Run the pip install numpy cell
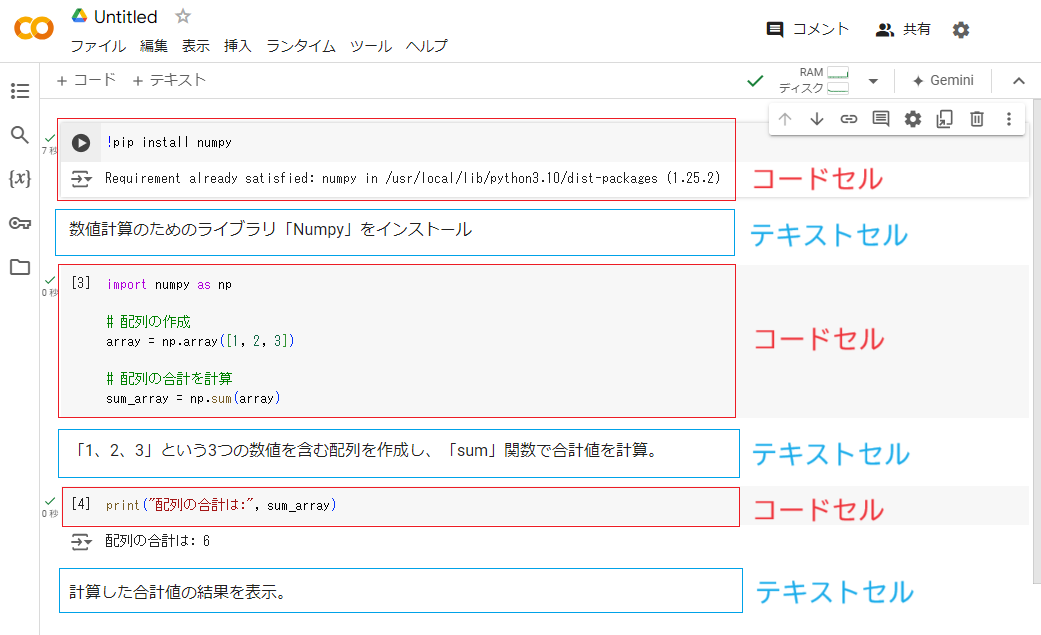 pos(80,142)
